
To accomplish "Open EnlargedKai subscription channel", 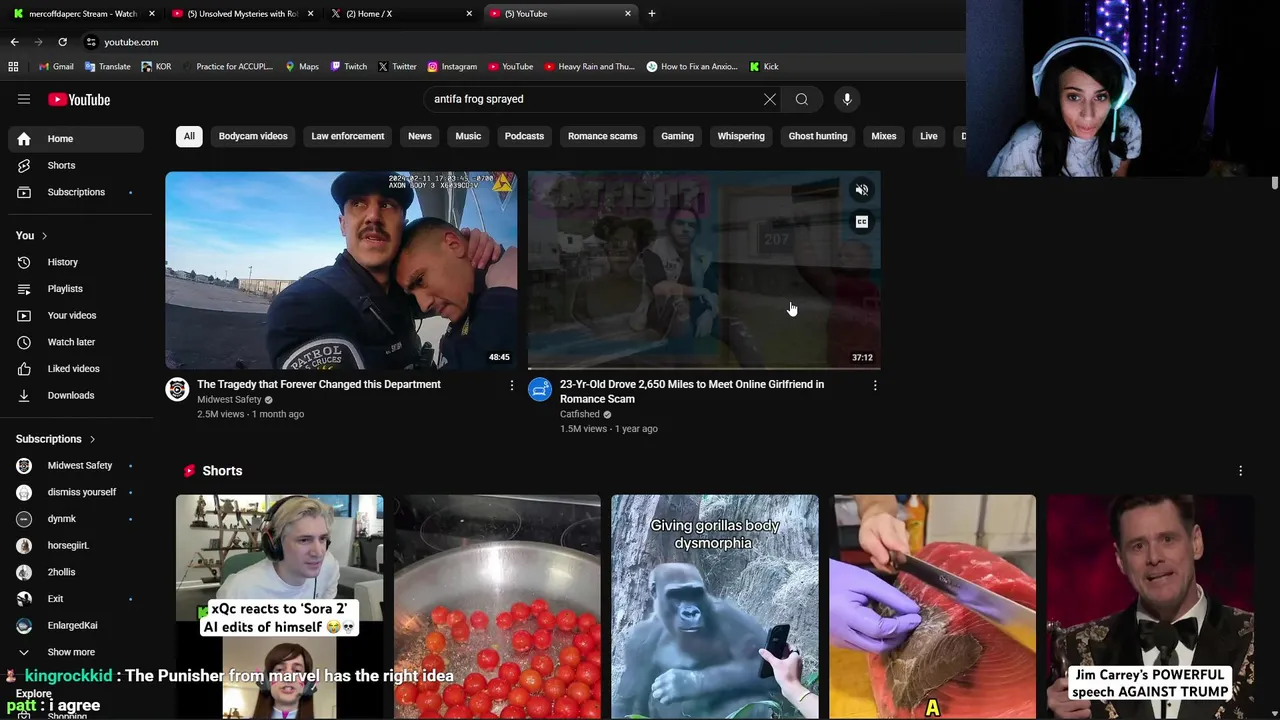I will tap(76, 625).
